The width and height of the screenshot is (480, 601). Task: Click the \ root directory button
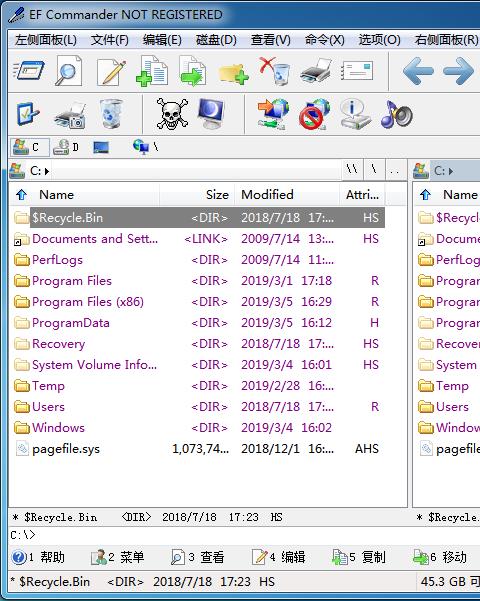(x=374, y=170)
